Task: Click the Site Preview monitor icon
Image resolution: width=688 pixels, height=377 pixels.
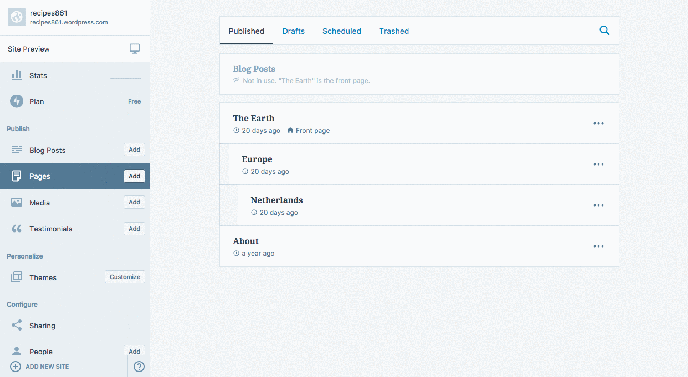Action: [135, 49]
